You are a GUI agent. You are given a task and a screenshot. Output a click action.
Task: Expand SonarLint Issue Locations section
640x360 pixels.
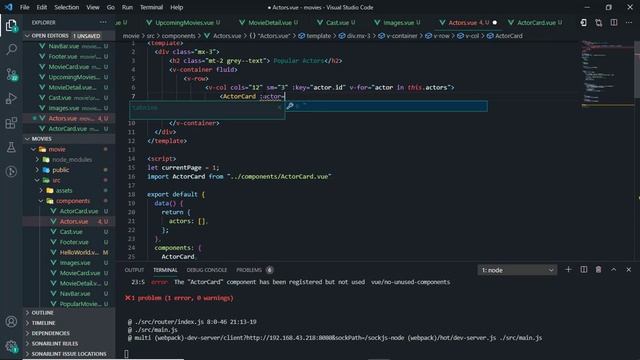(69, 354)
